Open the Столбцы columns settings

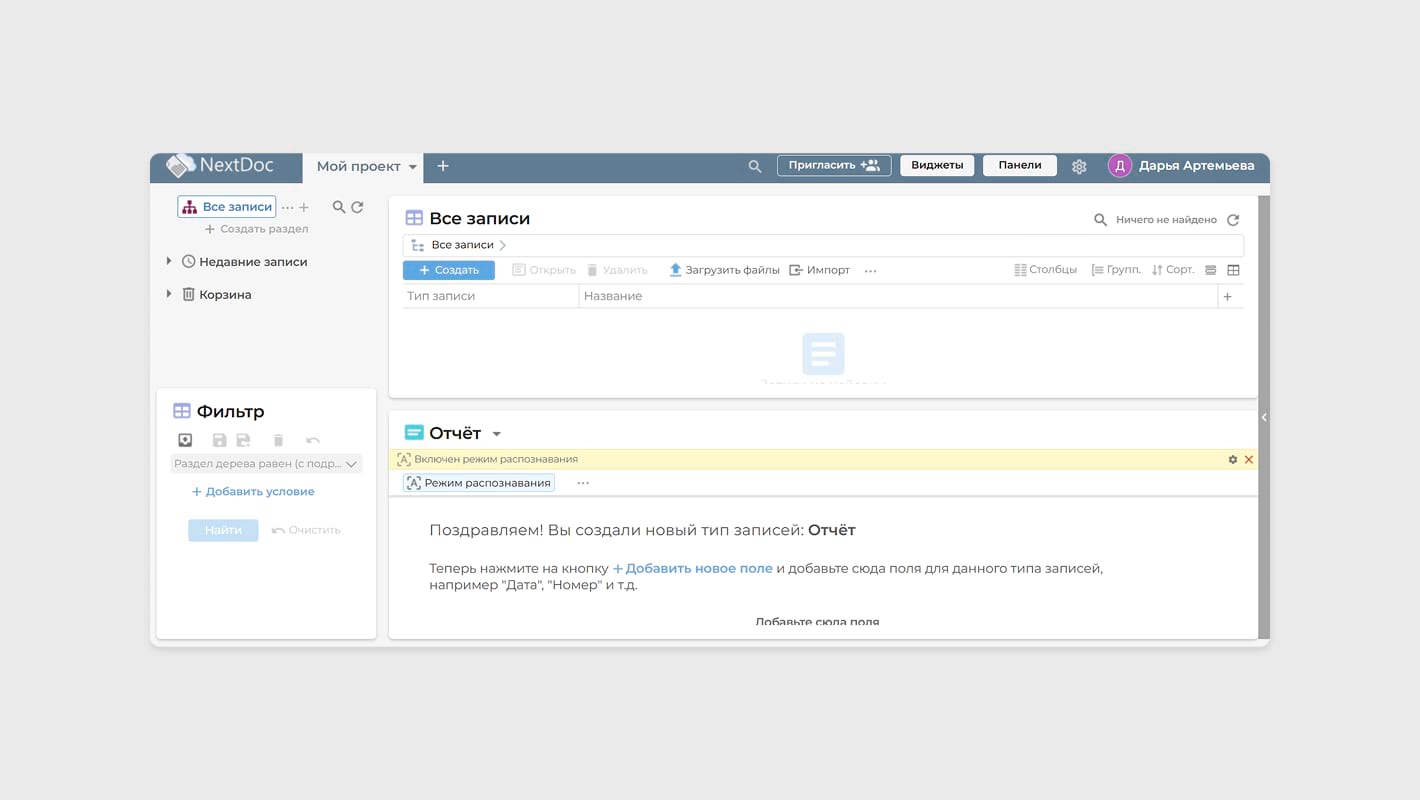[1045, 270]
